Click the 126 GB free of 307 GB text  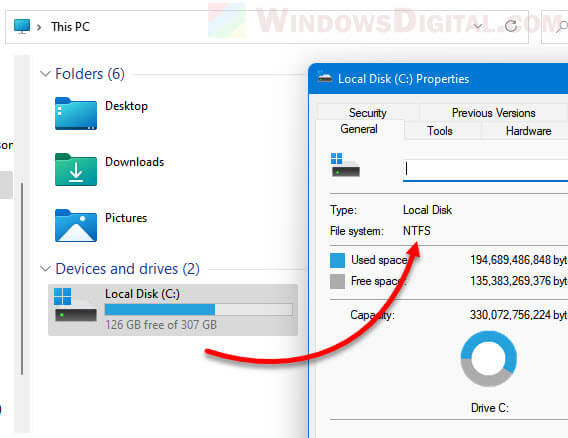coord(161,325)
